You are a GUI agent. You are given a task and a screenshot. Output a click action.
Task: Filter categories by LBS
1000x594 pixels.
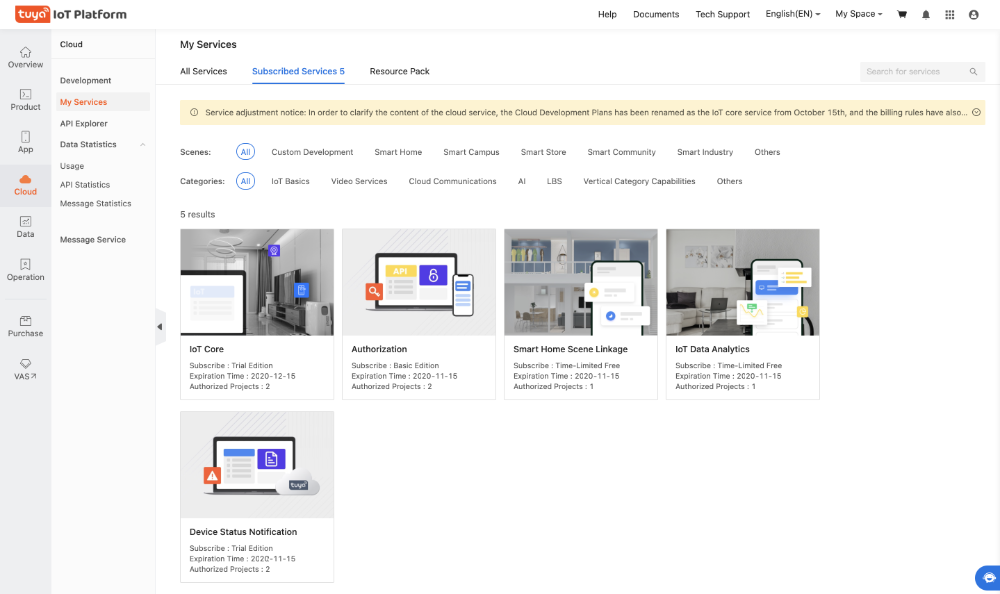point(554,181)
